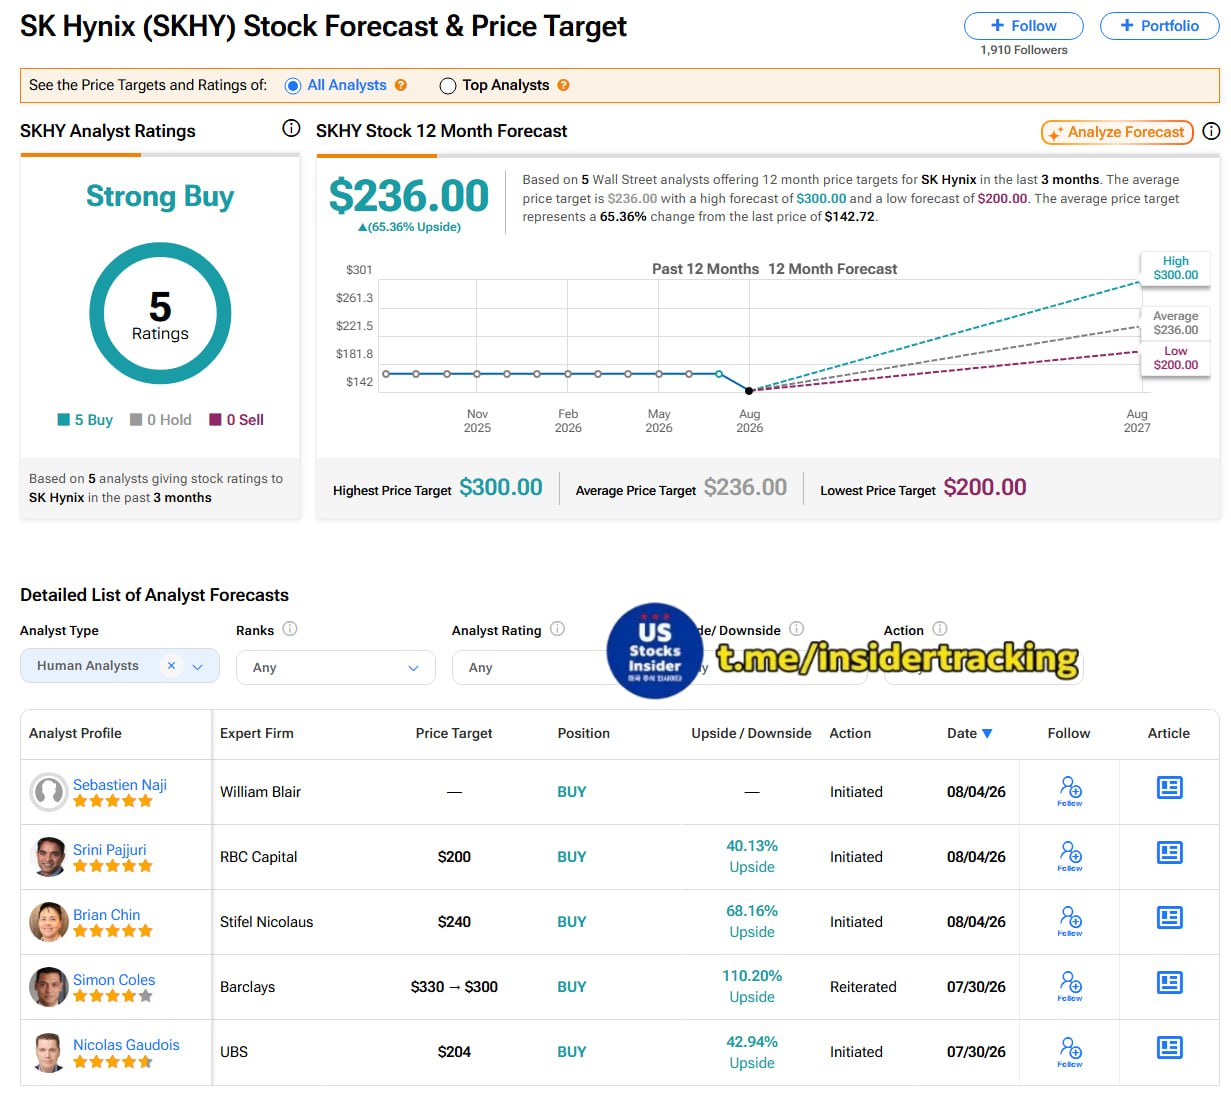Click BUY position in UBS row
The height and width of the screenshot is (1101, 1231).
click(x=572, y=1052)
